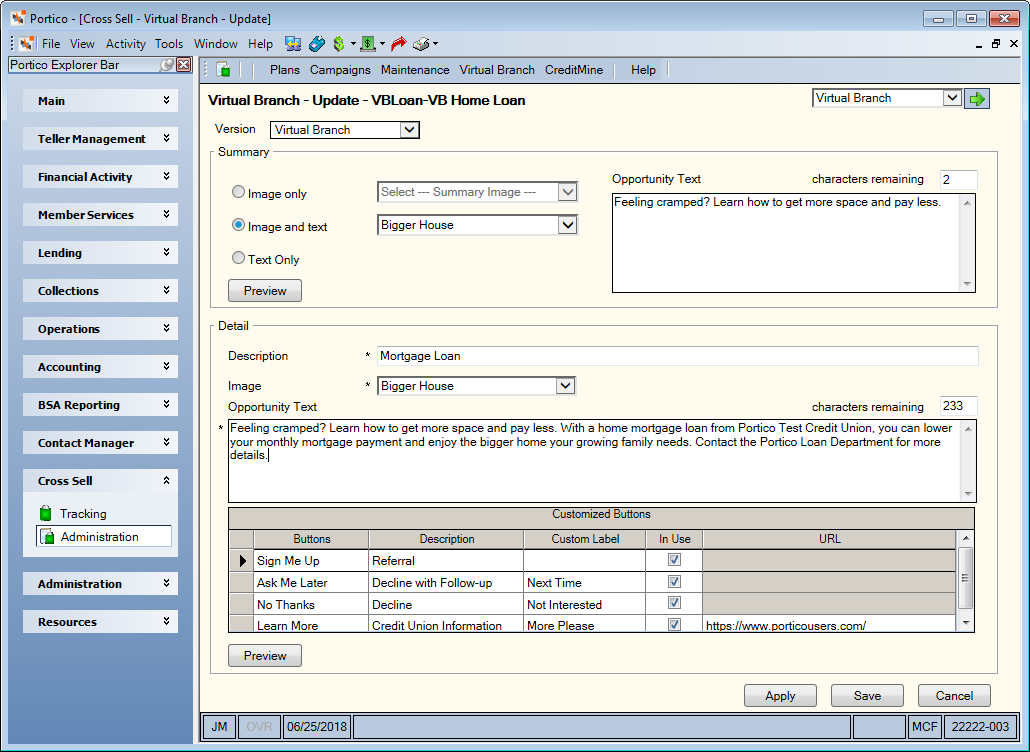Open dropdown arrow beside printer icon

436,44
